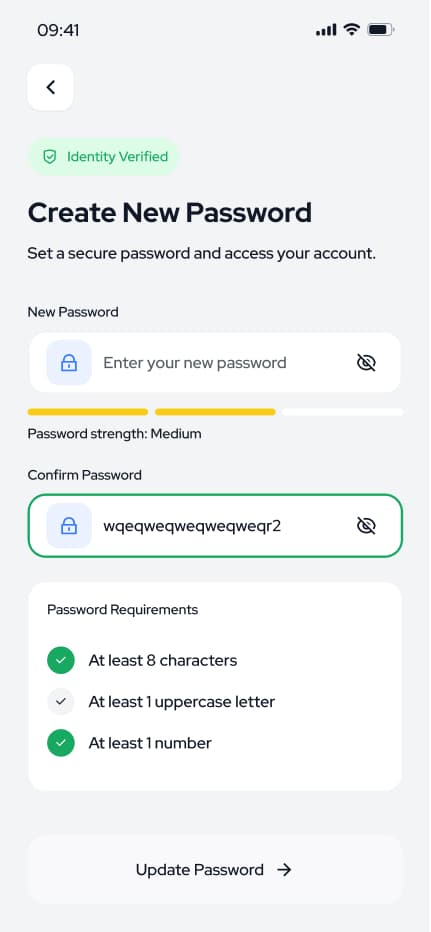Click the empty third strength bar segment
This screenshot has height=932, width=431.
[342, 412]
